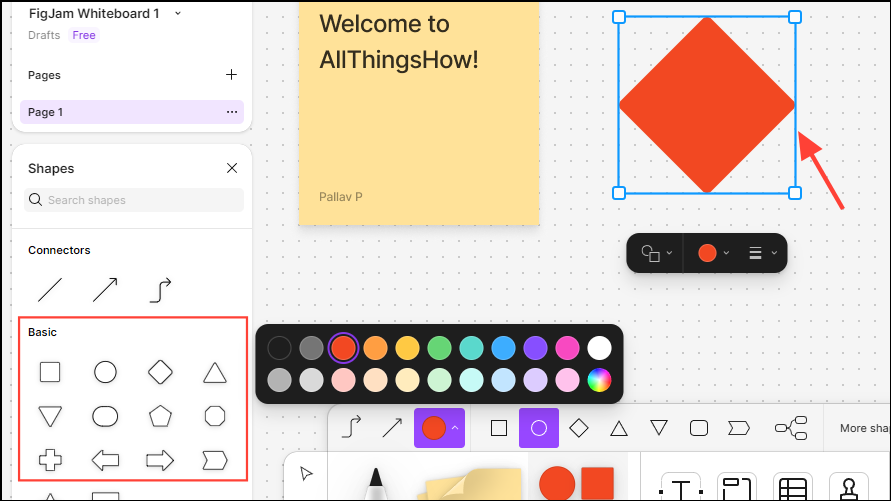This screenshot has width=891, height=501.
Task: Click the Free plan badge
Action: [x=84, y=35]
